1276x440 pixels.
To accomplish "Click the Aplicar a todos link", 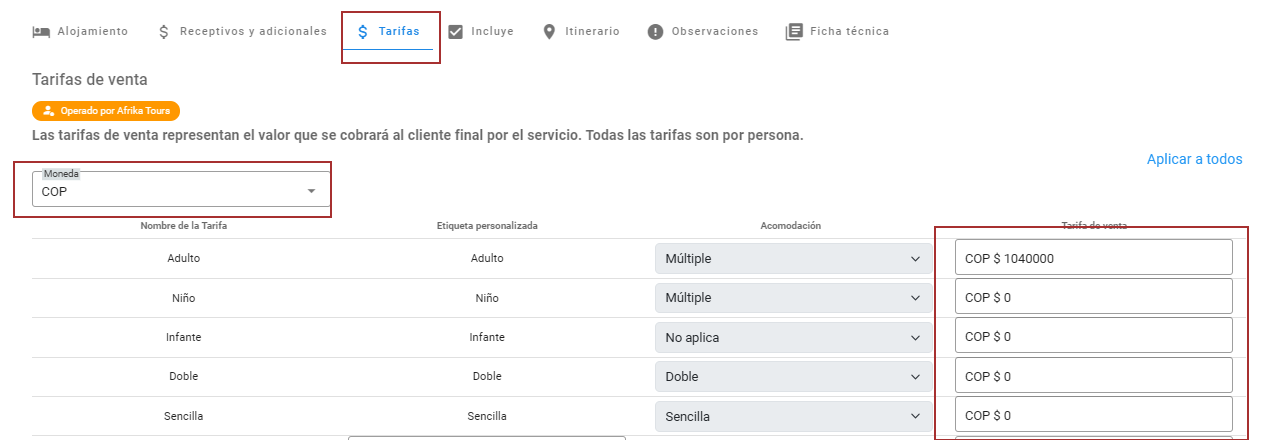I will click(x=1194, y=159).
